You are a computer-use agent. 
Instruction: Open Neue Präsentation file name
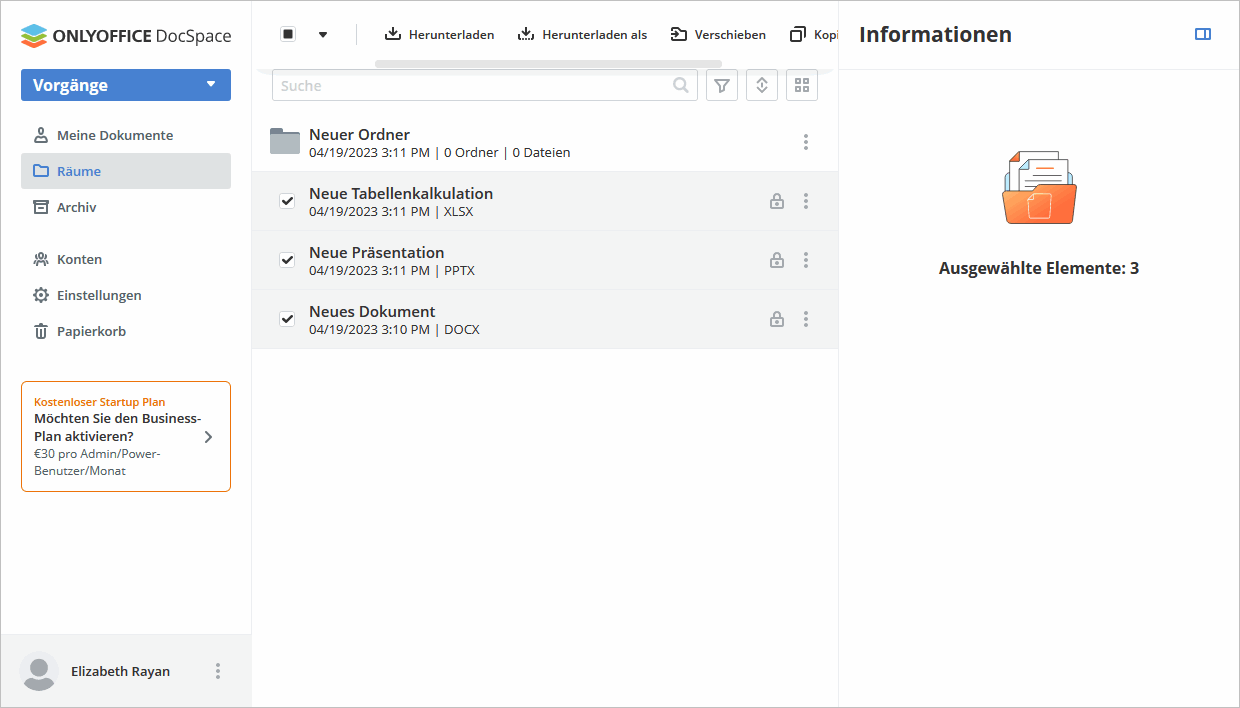pos(377,252)
